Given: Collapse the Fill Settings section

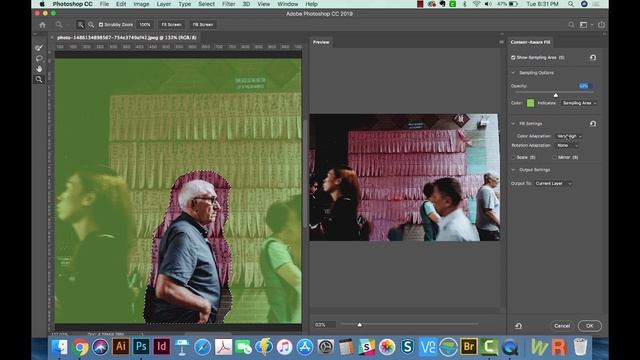Looking at the screenshot, I should coord(513,124).
